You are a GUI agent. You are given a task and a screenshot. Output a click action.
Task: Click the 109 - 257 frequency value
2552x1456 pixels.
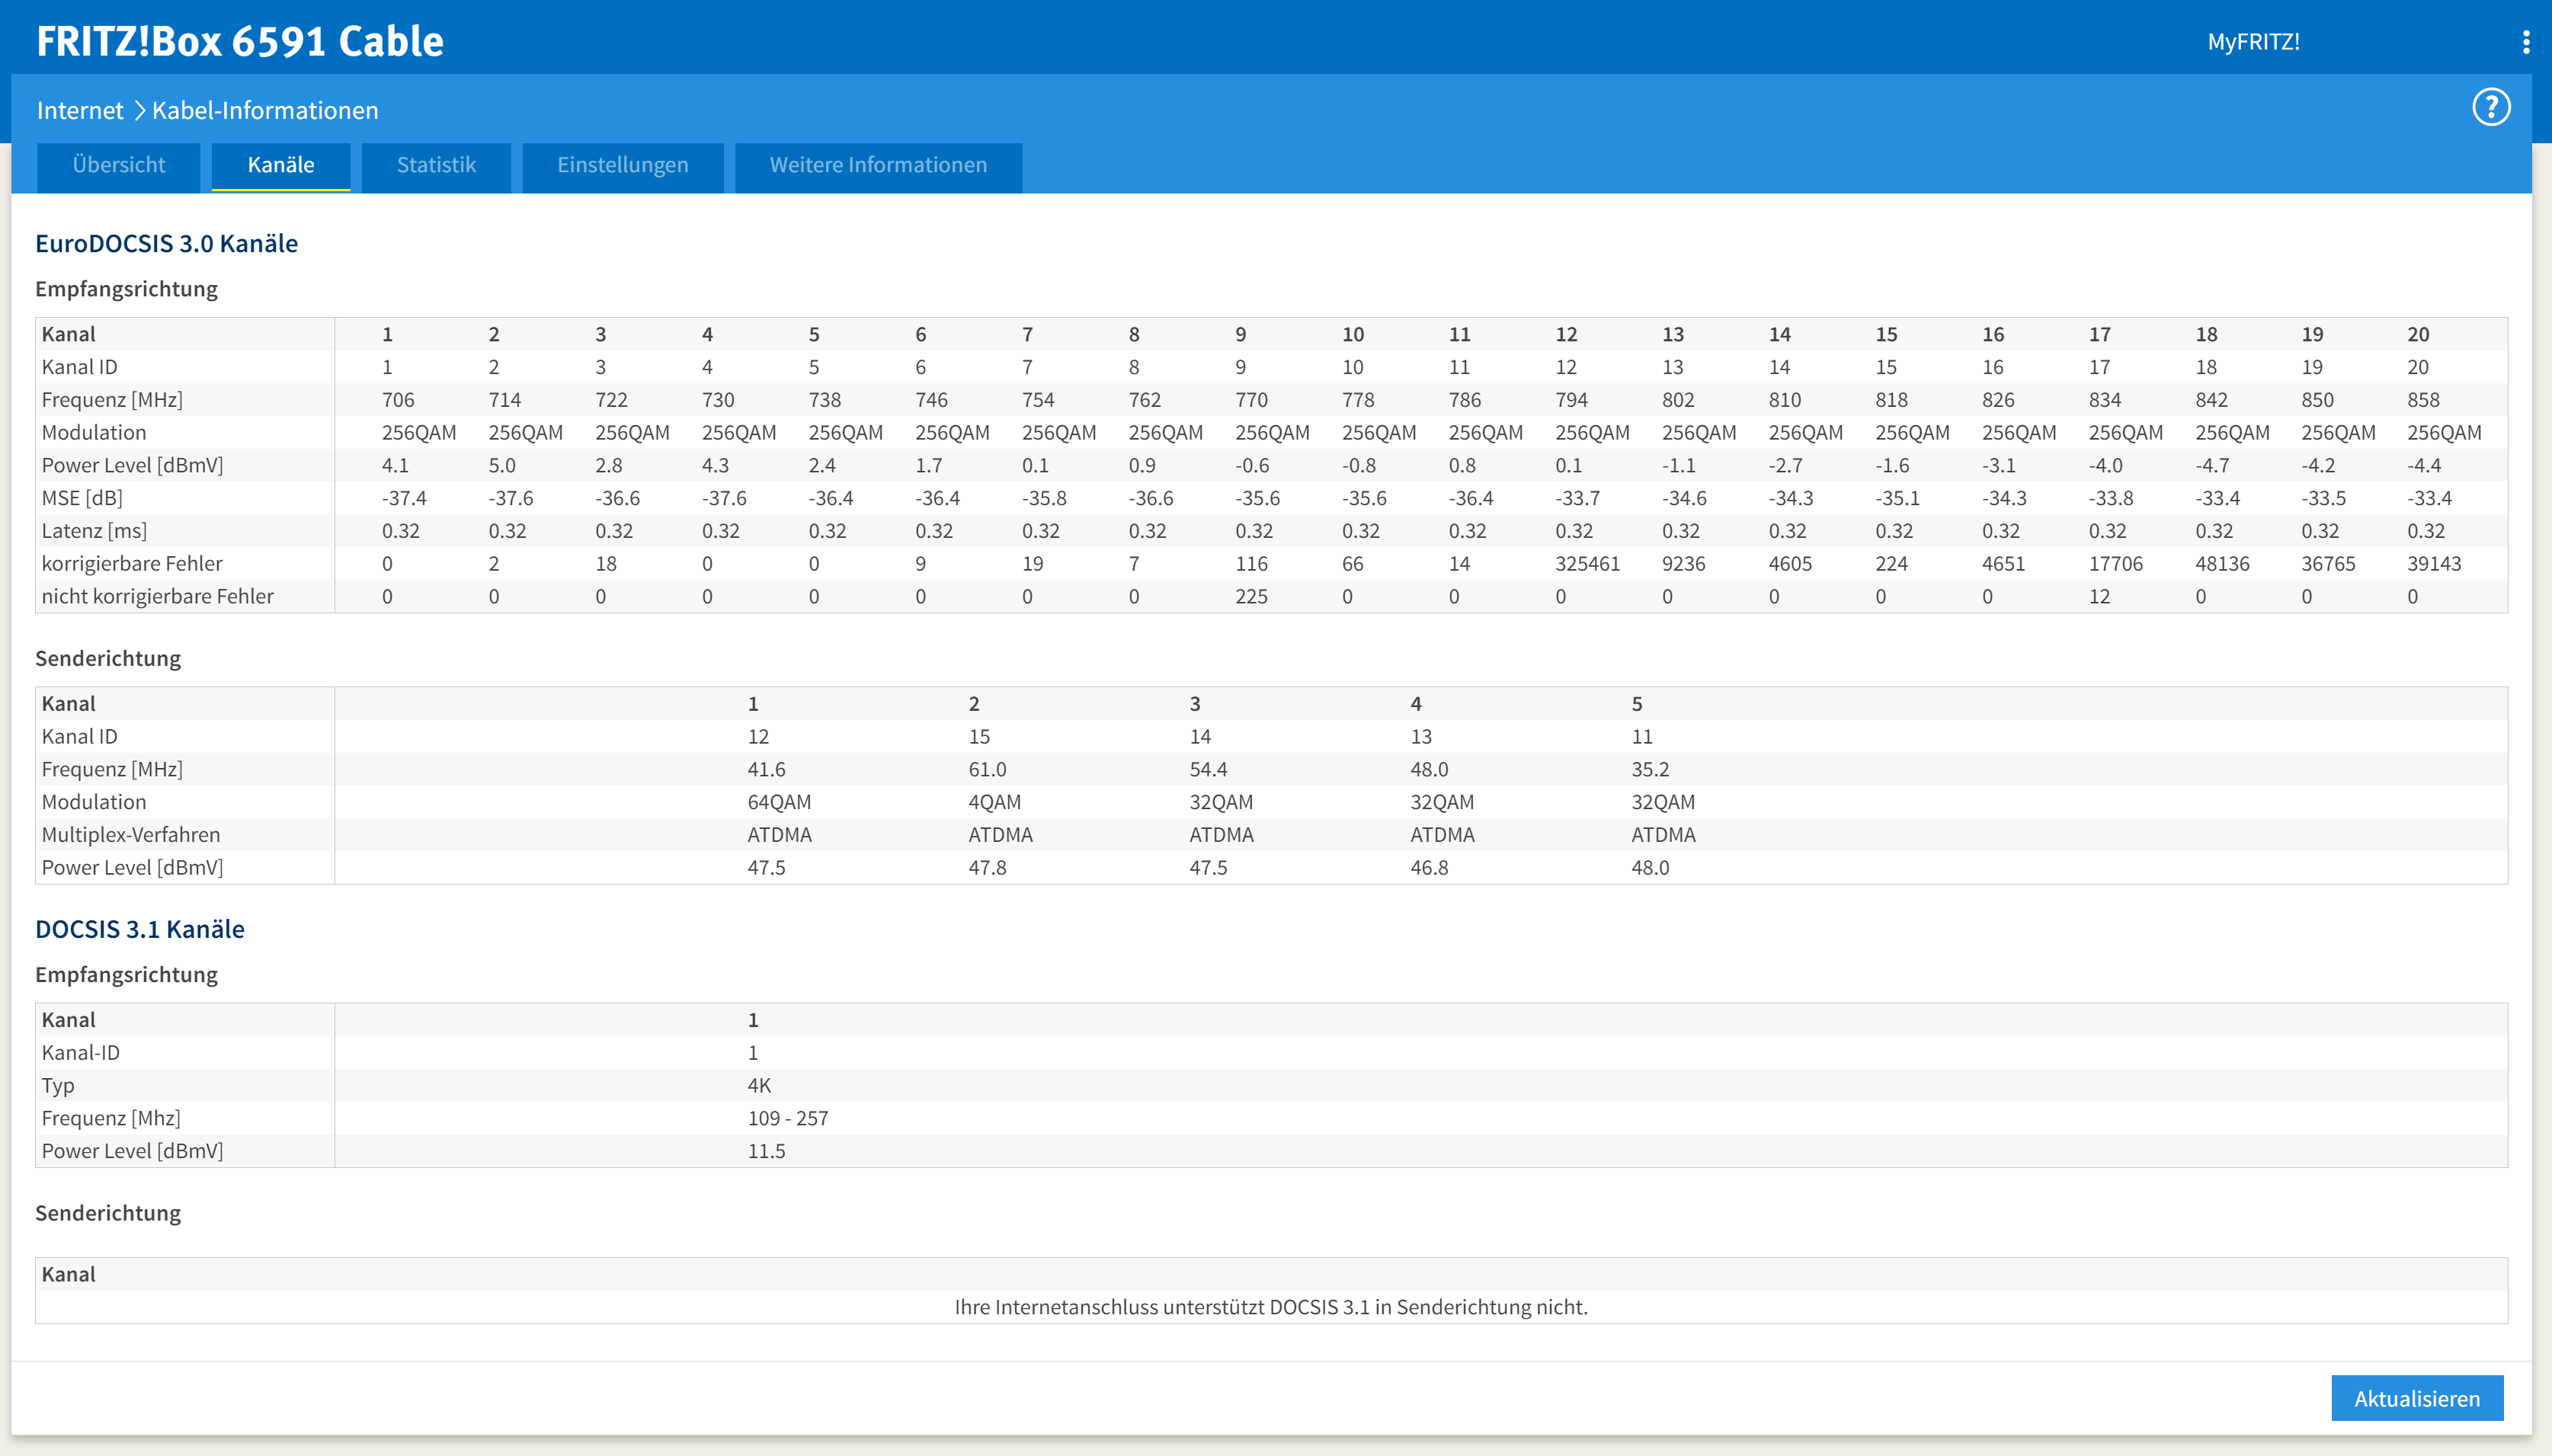(788, 1118)
